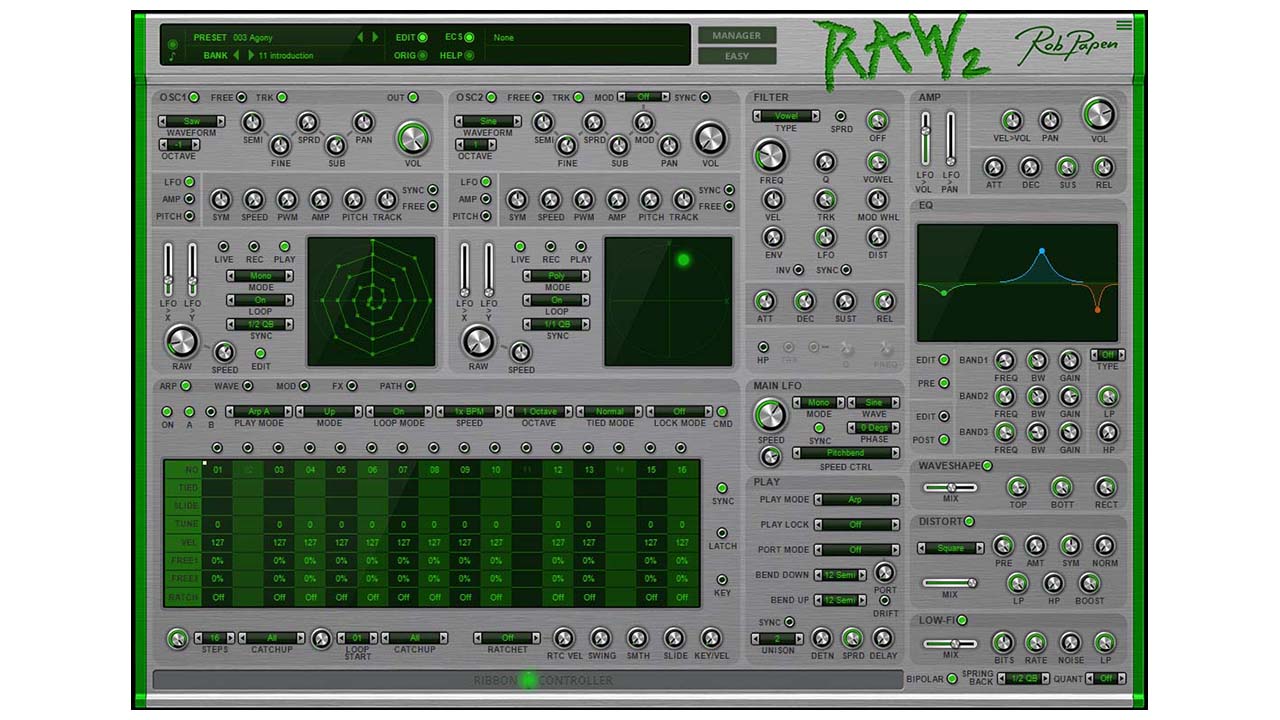1280x720 pixels.
Task: Click the MANAGER button
Action: 737,36
